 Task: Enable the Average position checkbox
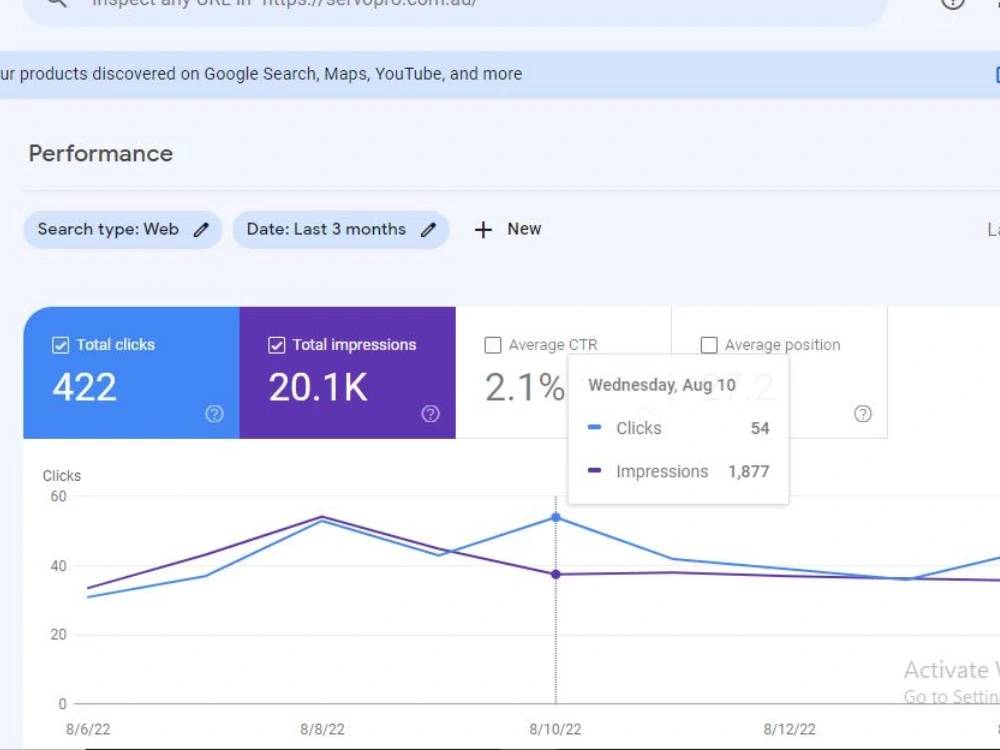[709, 346]
